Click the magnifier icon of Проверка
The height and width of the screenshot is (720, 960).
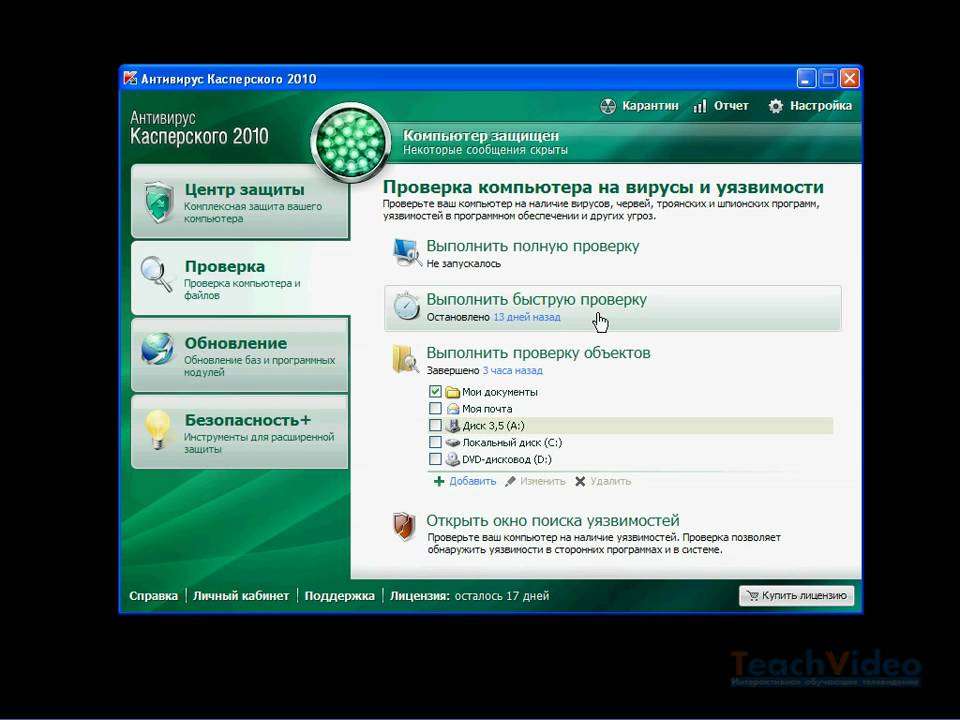pyautogui.click(x=157, y=274)
